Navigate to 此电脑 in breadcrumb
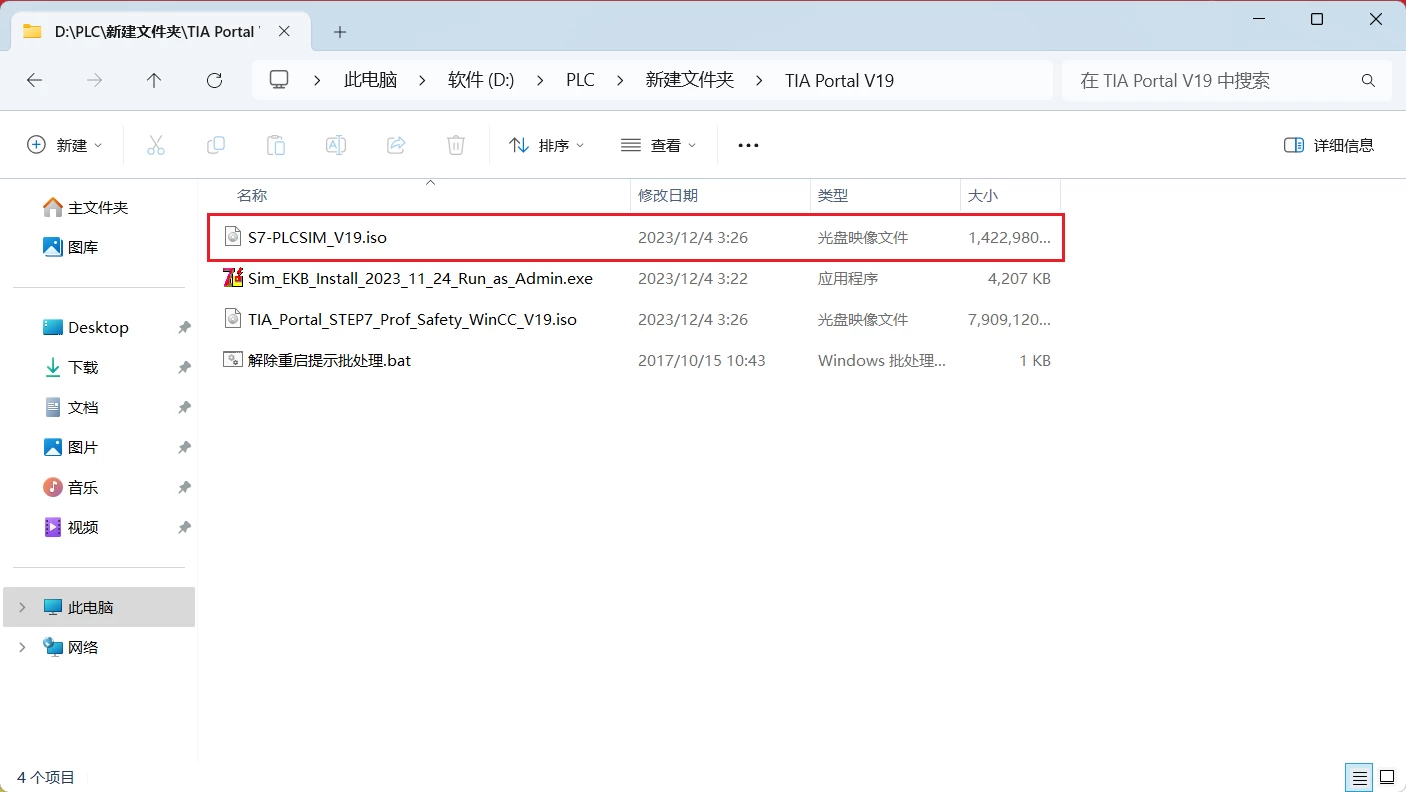The image size is (1406, 792). (x=370, y=81)
